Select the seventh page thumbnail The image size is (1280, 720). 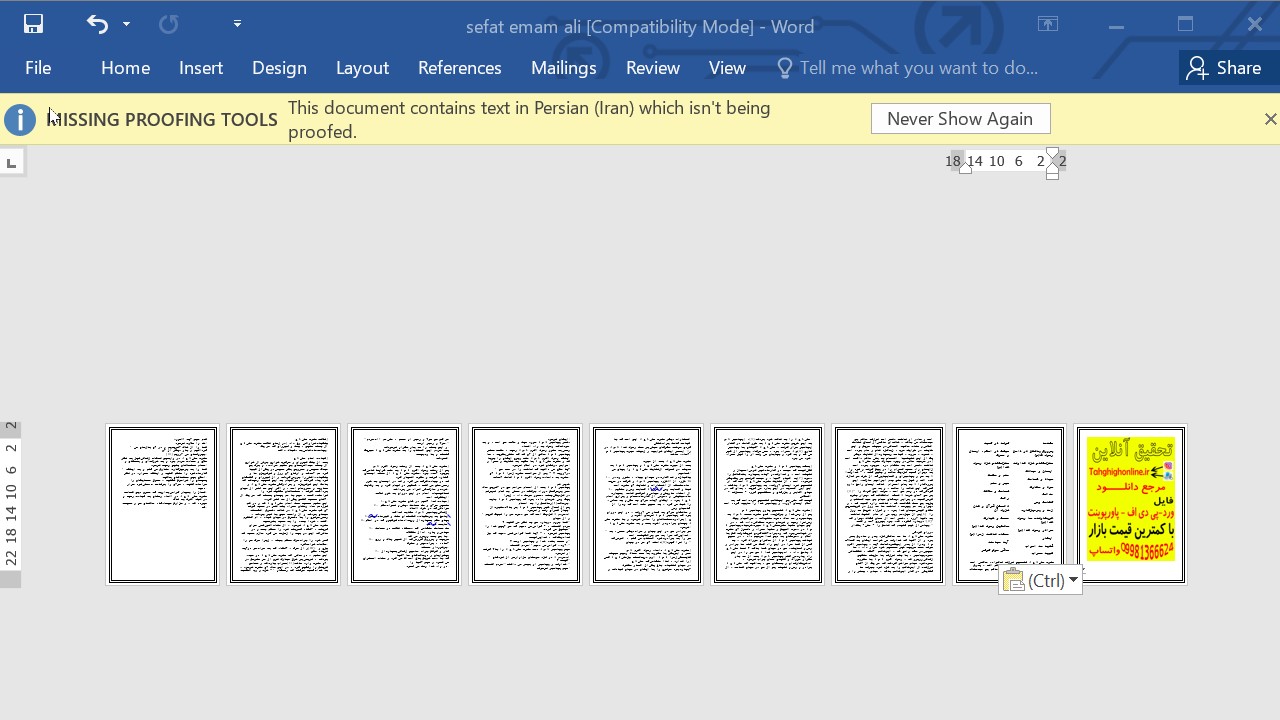click(889, 505)
